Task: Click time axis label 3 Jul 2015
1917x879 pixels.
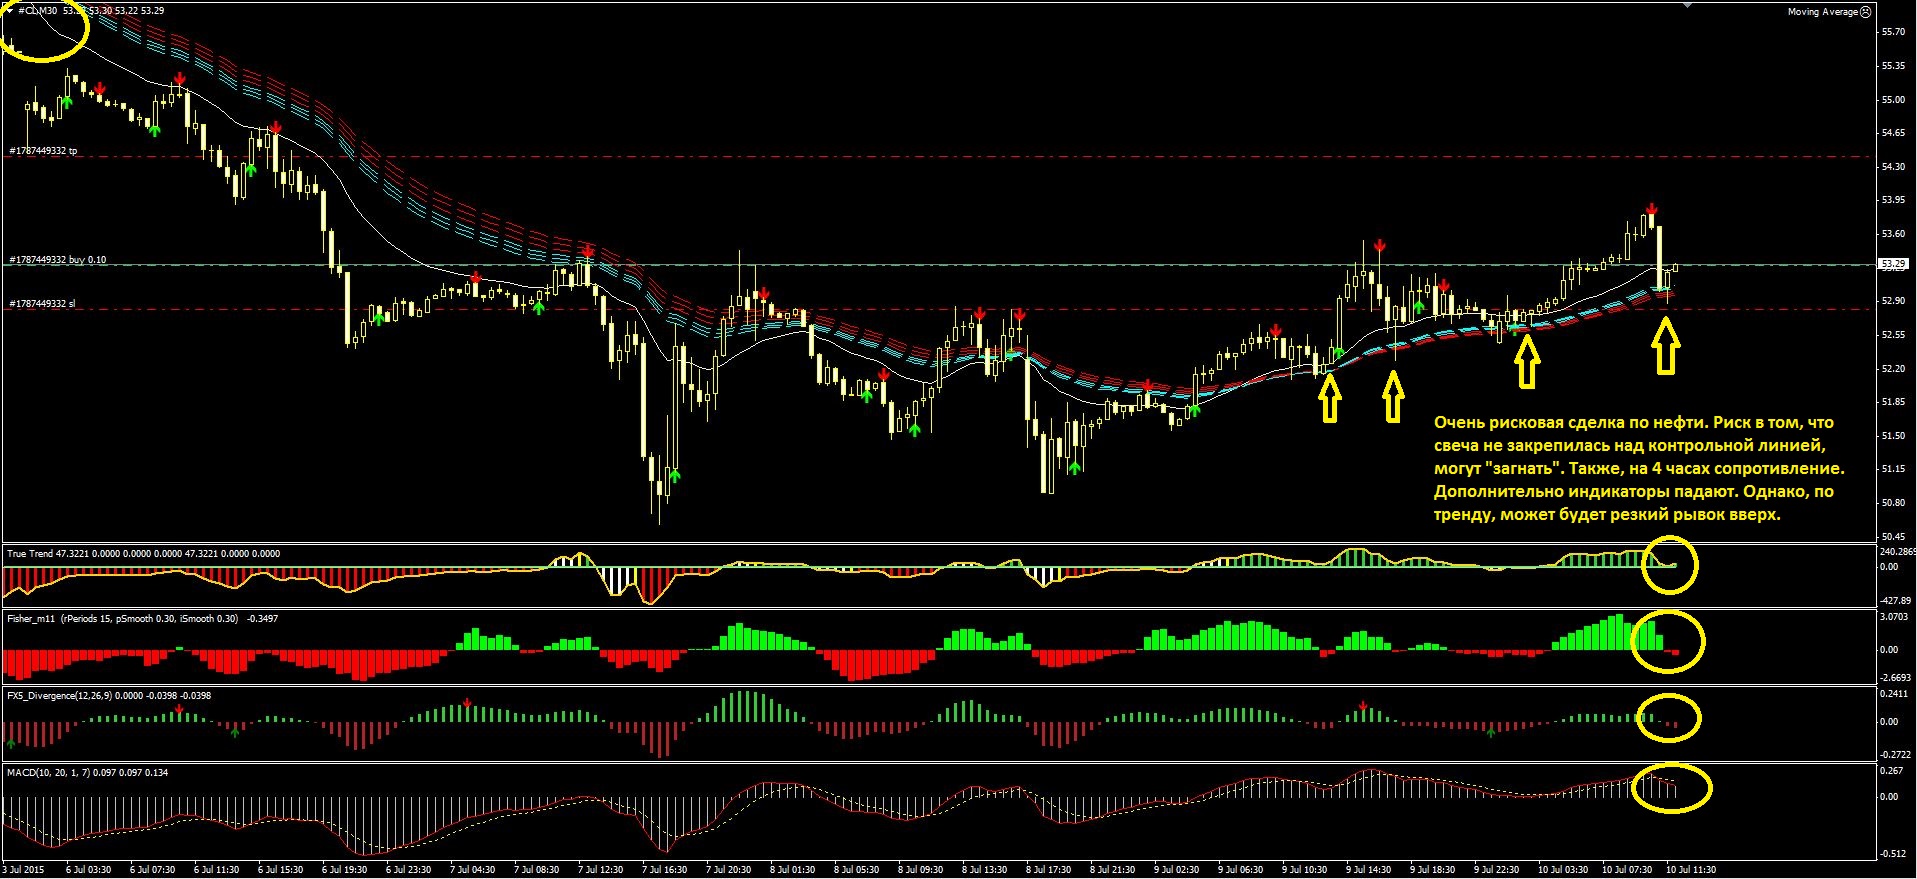Action: [24, 870]
